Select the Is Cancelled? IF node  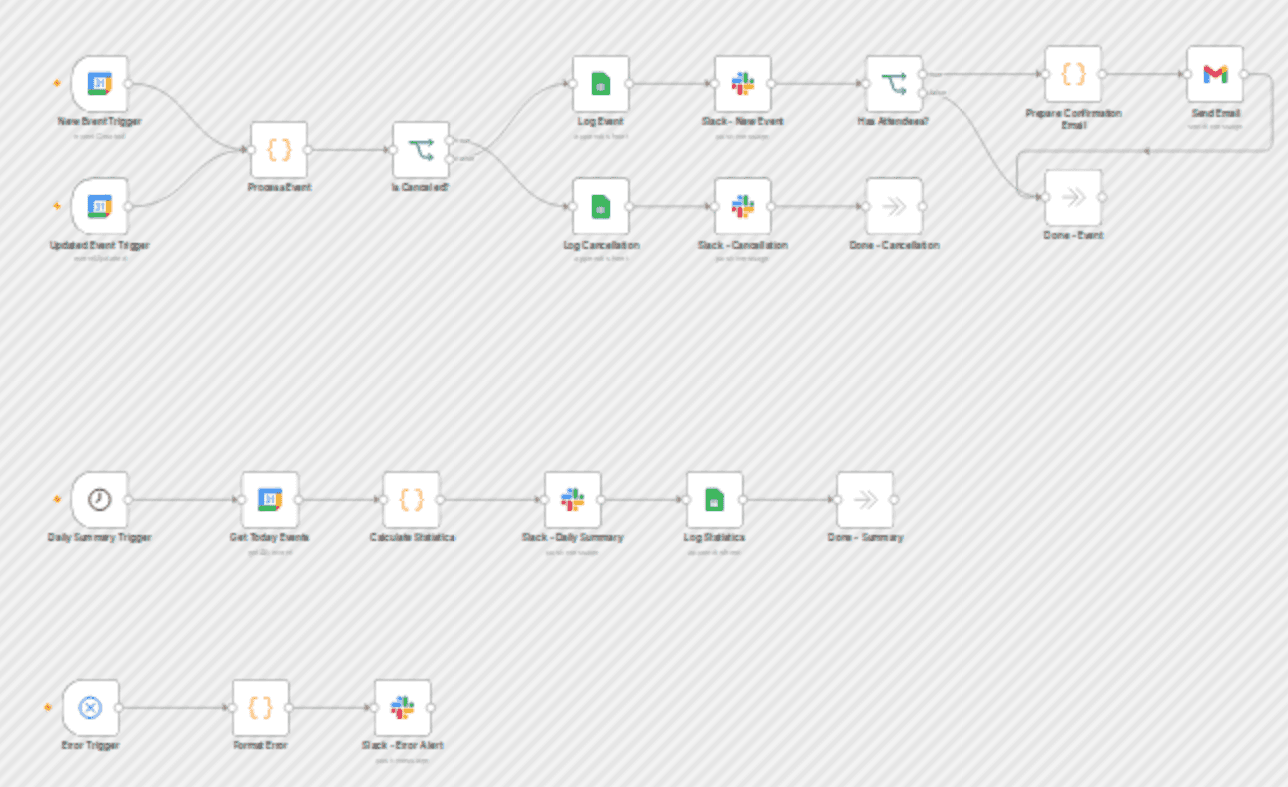pyautogui.click(x=421, y=150)
